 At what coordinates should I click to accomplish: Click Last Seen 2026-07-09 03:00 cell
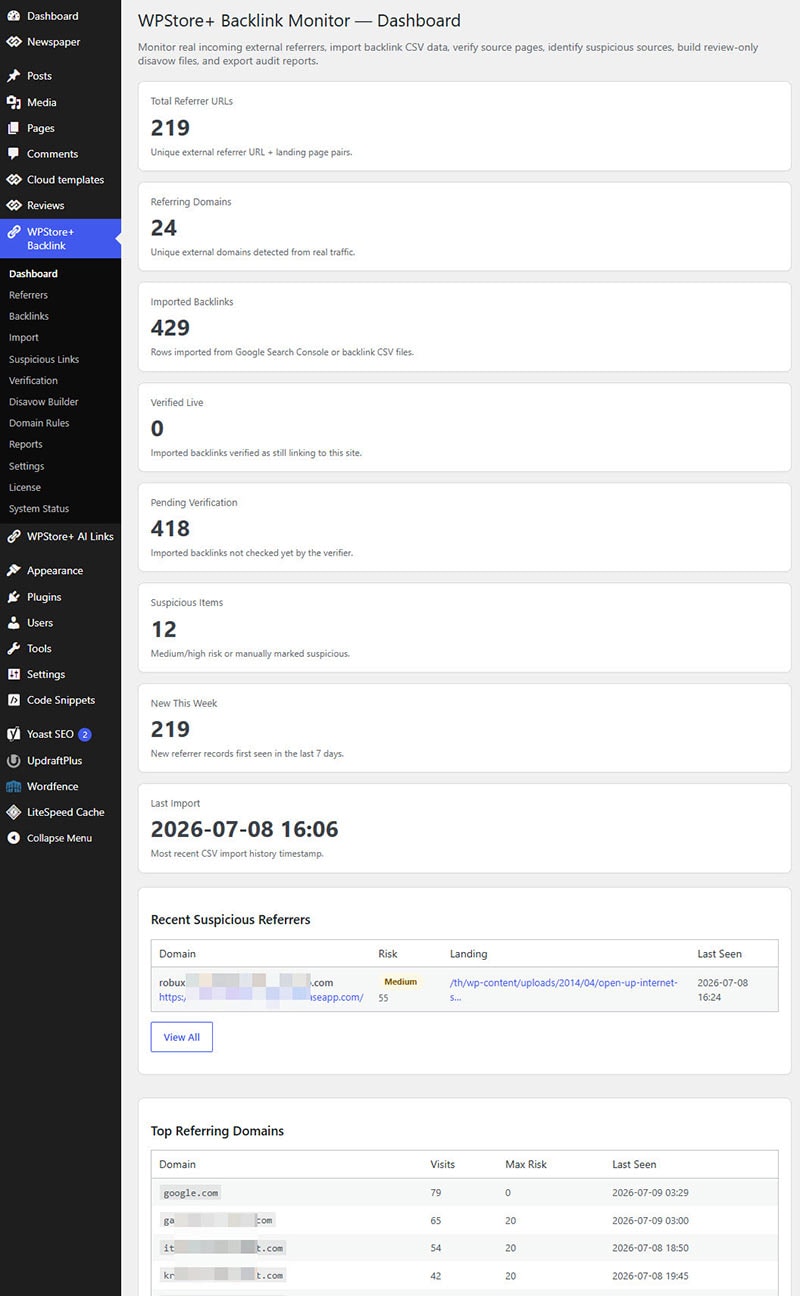[x=650, y=1220]
